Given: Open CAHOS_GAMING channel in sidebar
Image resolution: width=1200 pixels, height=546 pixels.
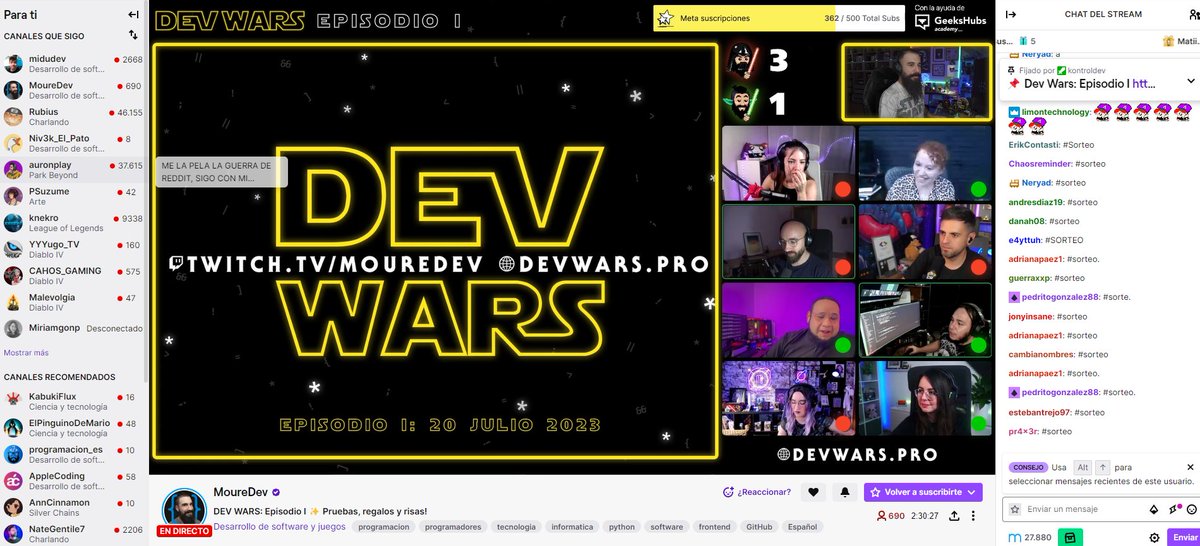Looking at the screenshot, I should point(73,275).
